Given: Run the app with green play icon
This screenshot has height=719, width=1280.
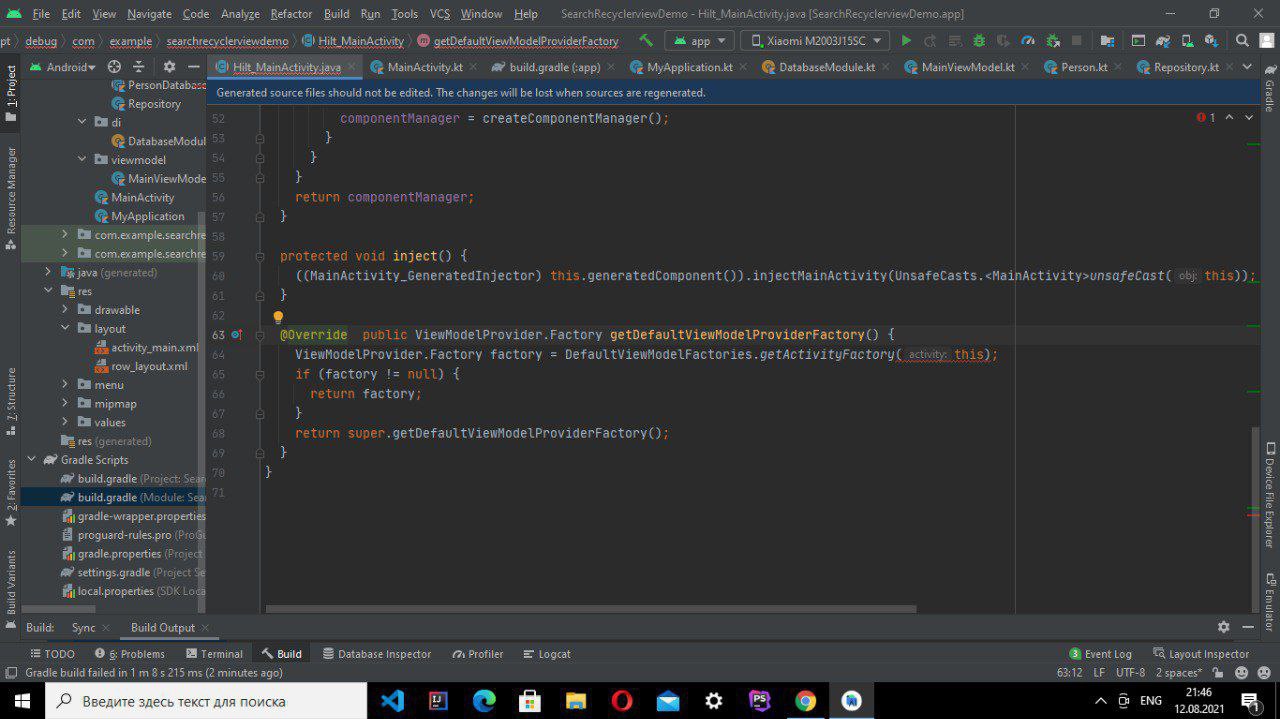Looking at the screenshot, I should pyautogui.click(x=906, y=41).
